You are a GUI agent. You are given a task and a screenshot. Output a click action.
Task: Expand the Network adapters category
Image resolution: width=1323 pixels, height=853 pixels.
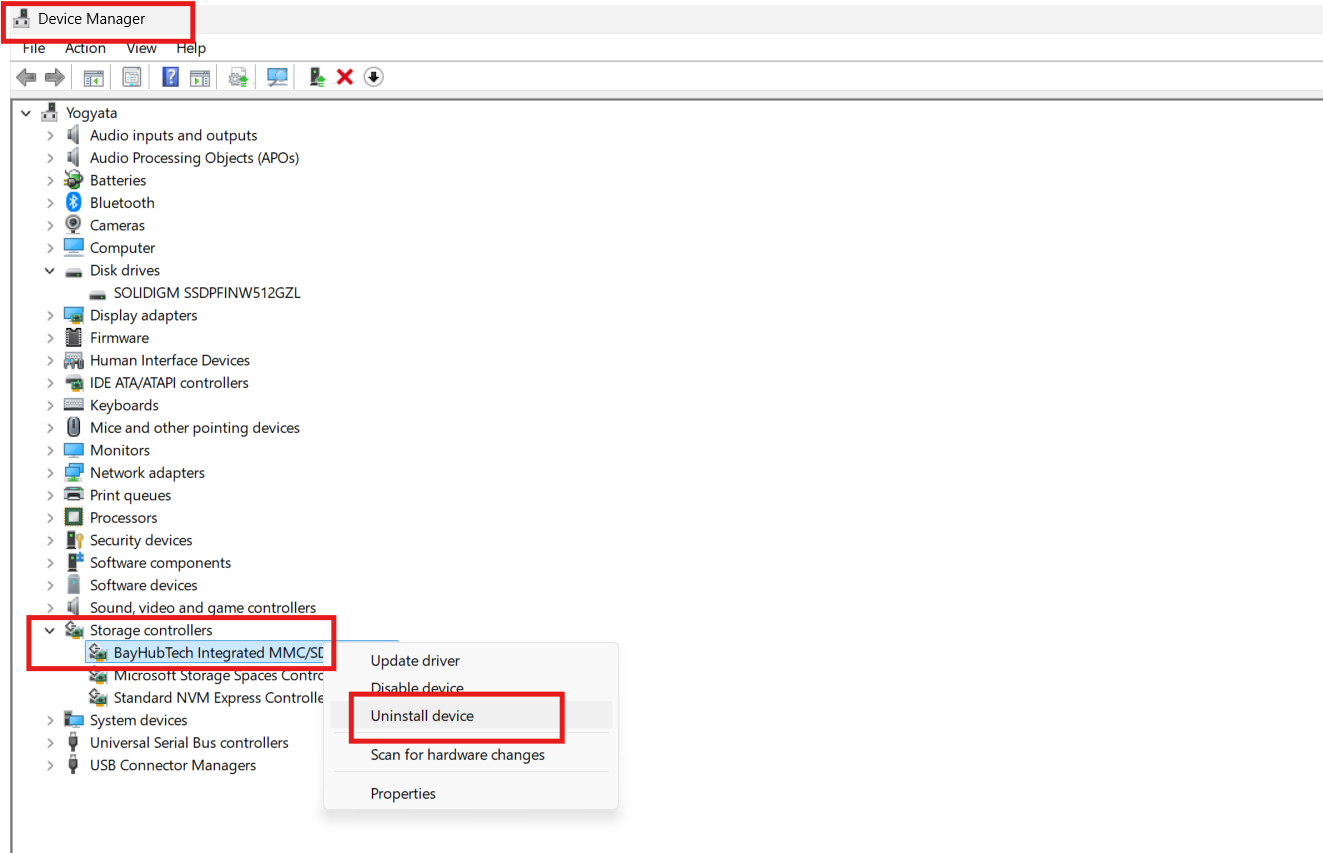(x=50, y=472)
